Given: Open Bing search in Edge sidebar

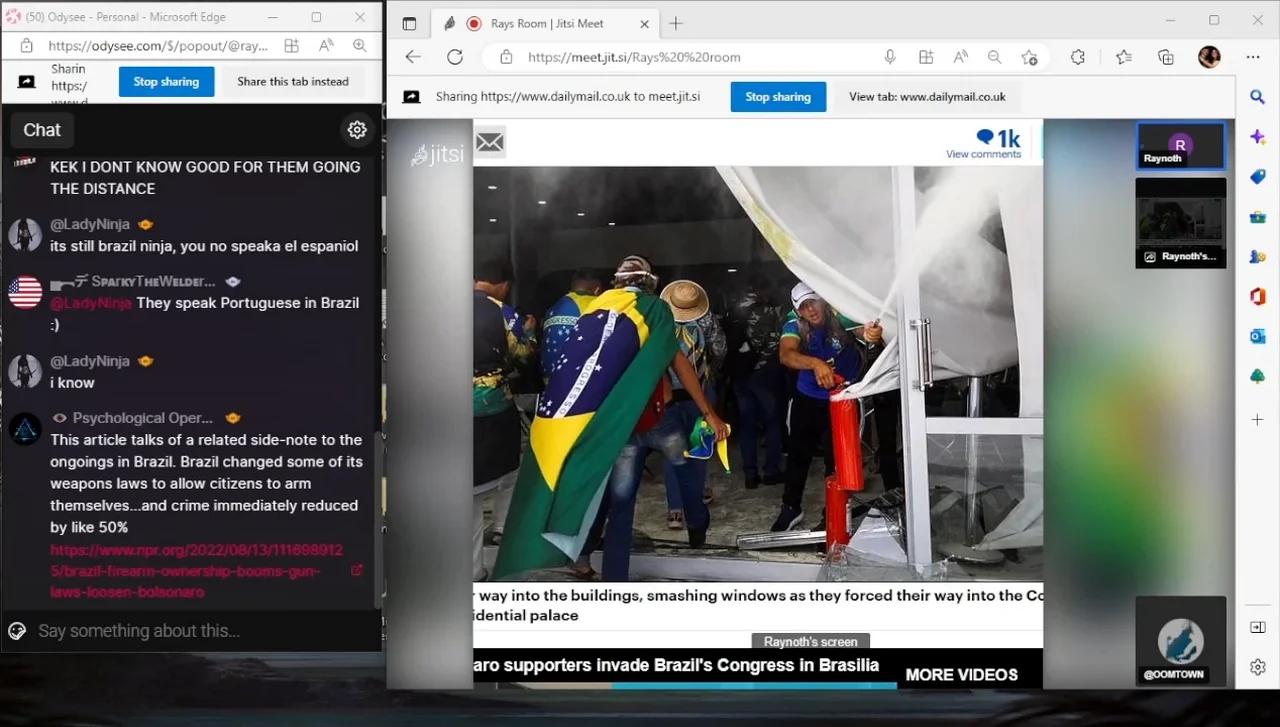Looking at the screenshot, I should tap(1257, 97).
